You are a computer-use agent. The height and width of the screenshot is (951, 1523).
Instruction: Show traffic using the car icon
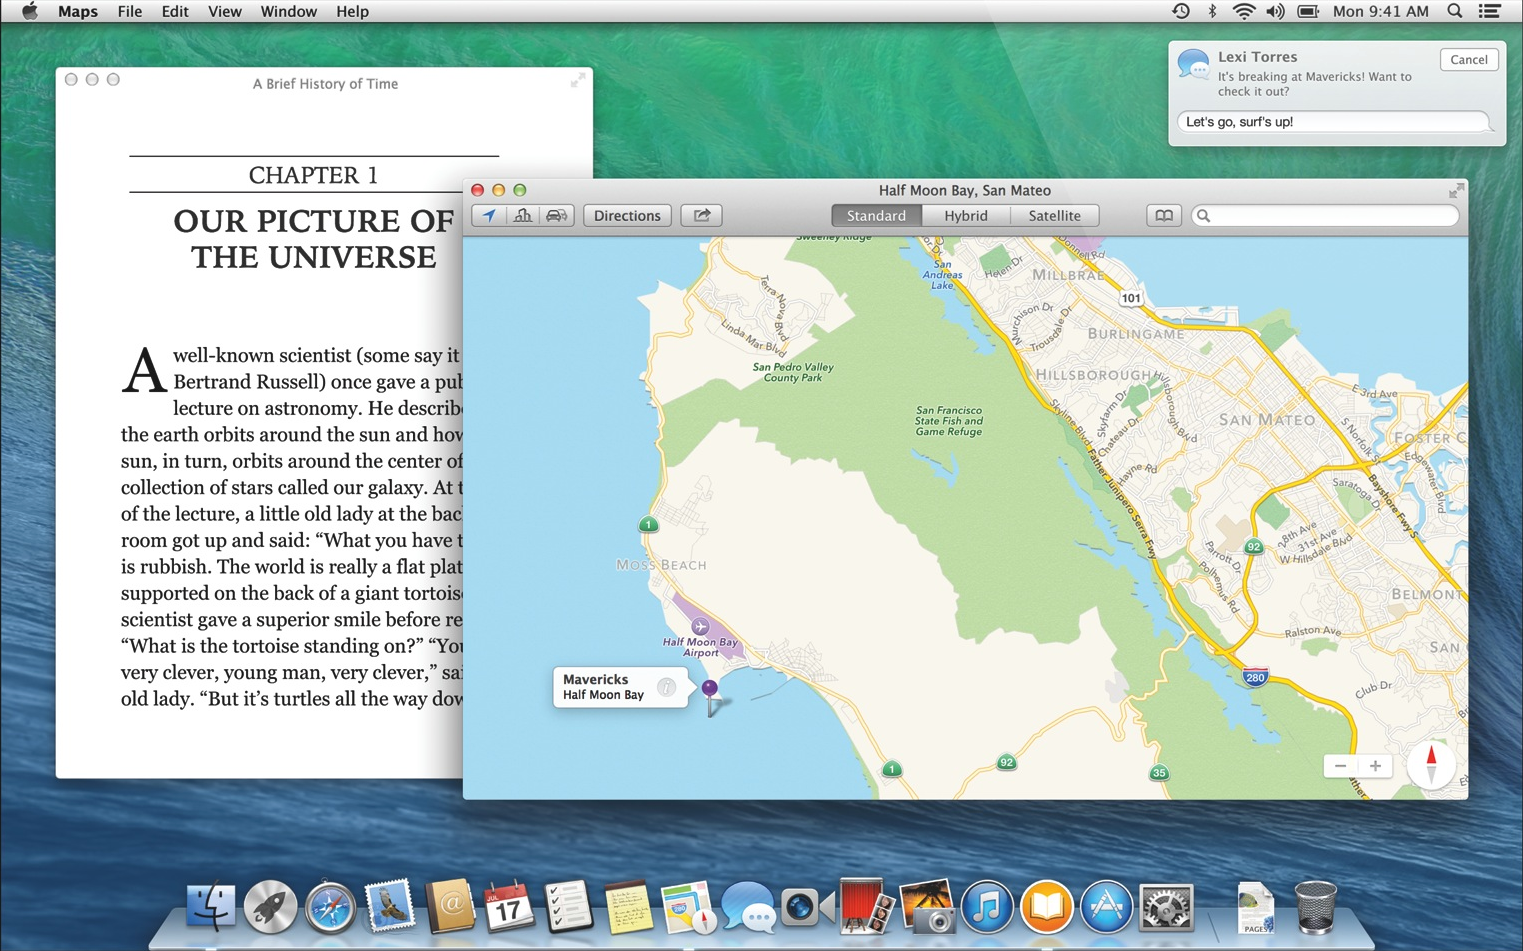point(556,215)
